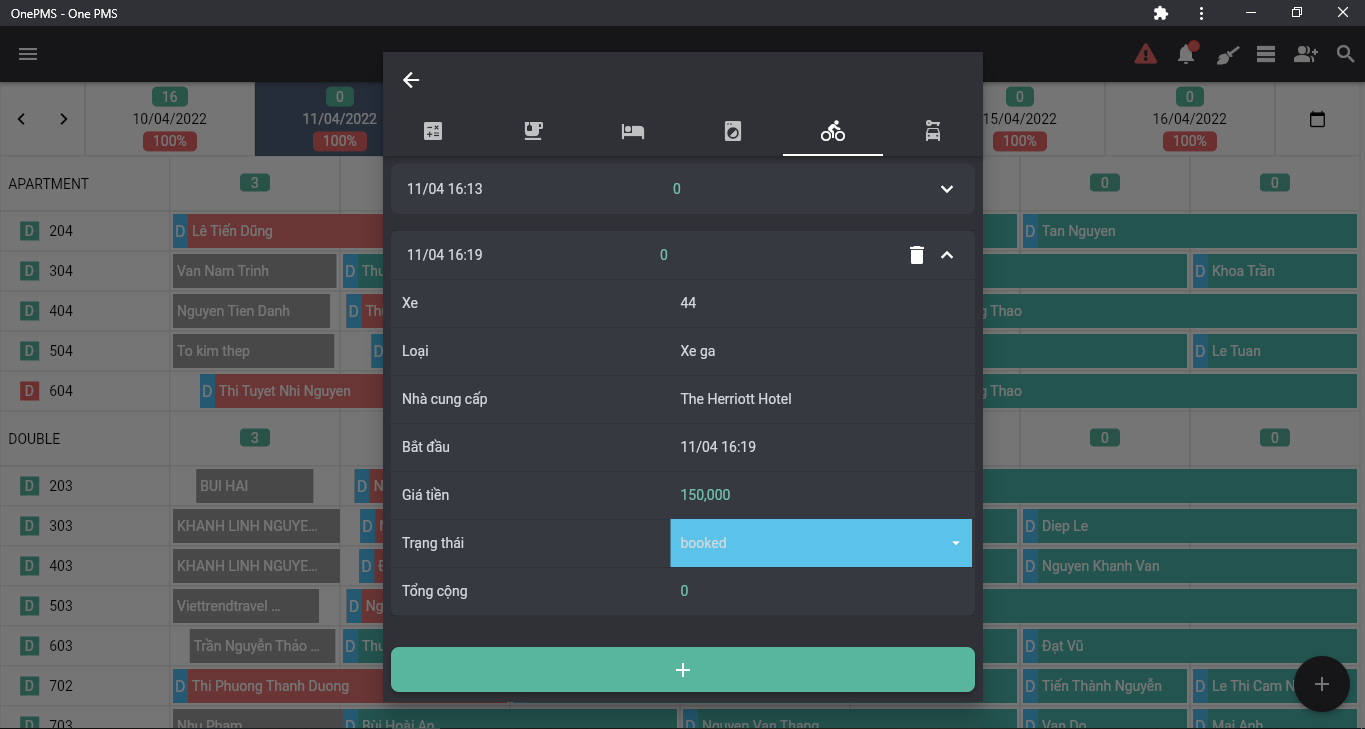Open Nguyen Tien Danh booking

point(251,311)
